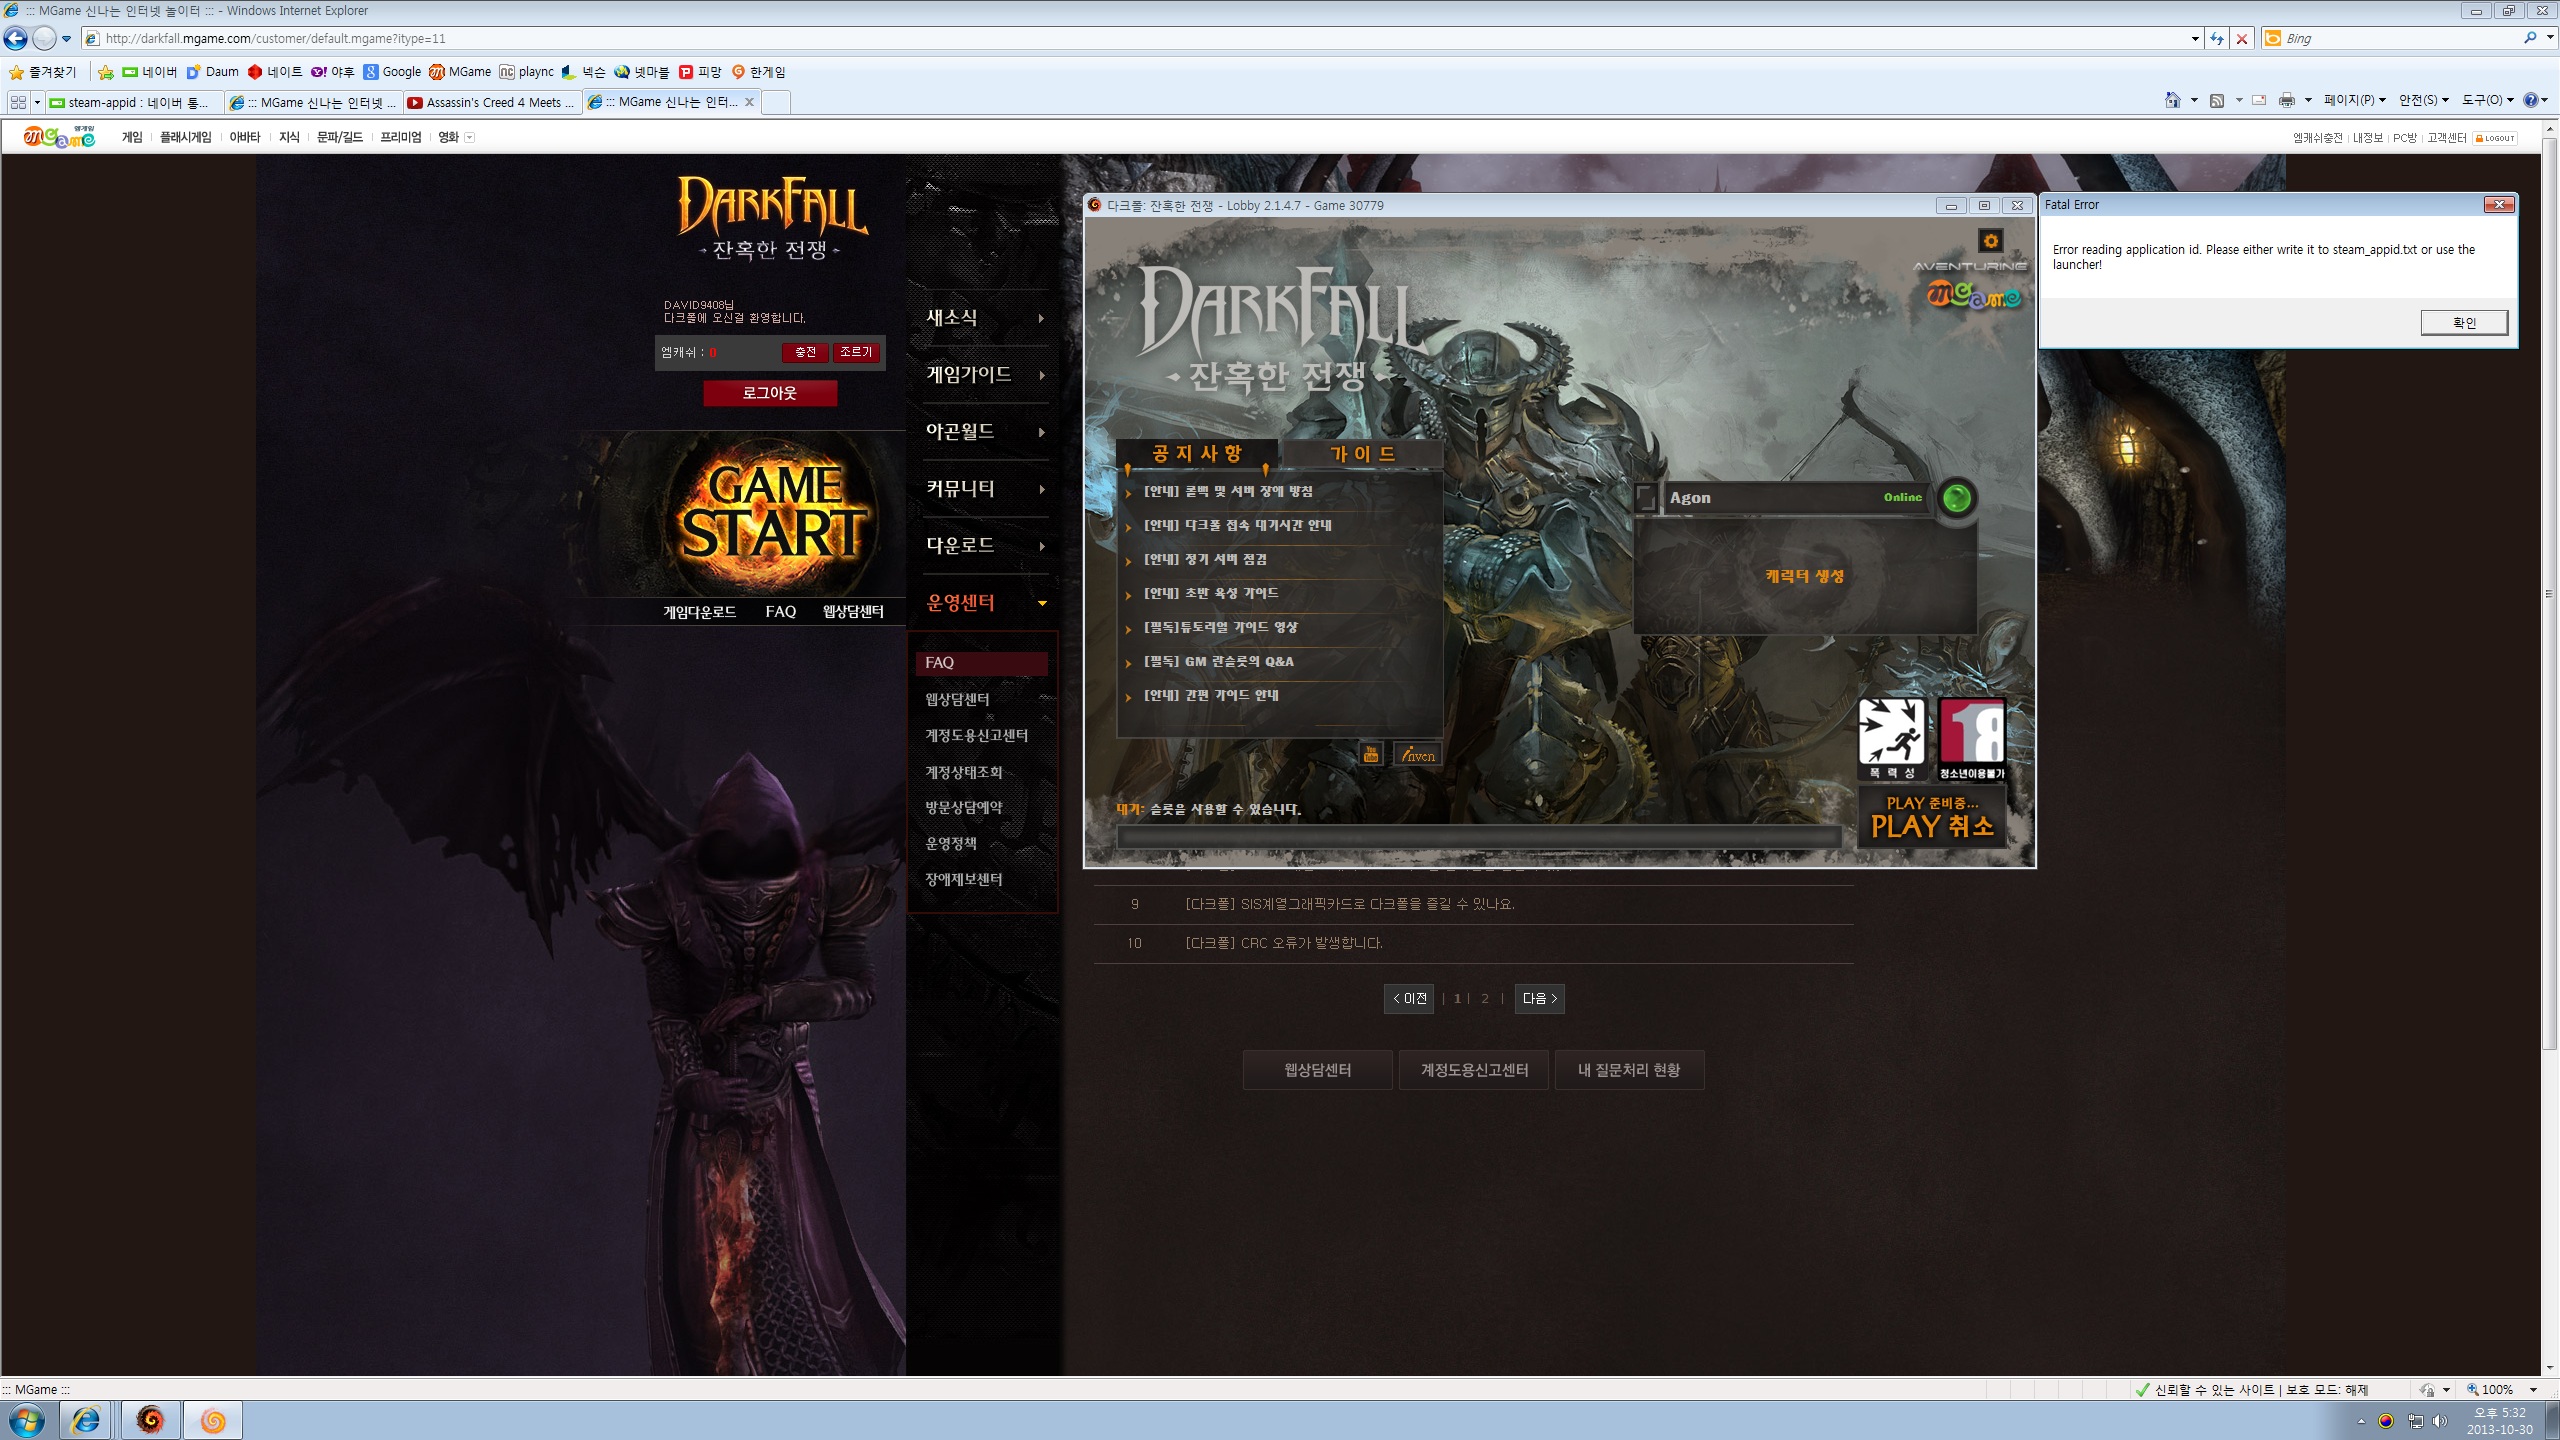Open the Daum bookmark in favorites bar

pyautogui.click(x=213, y=72)
